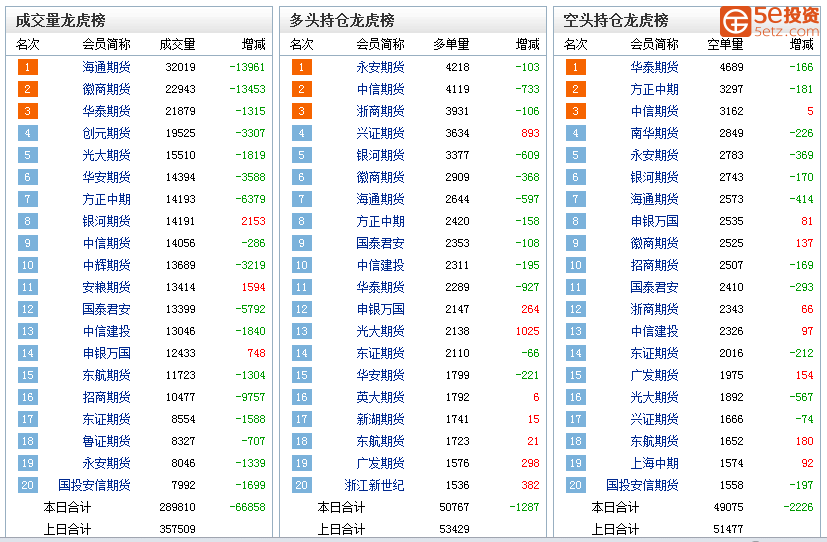Click red change value 893

(x=530, y=133)
